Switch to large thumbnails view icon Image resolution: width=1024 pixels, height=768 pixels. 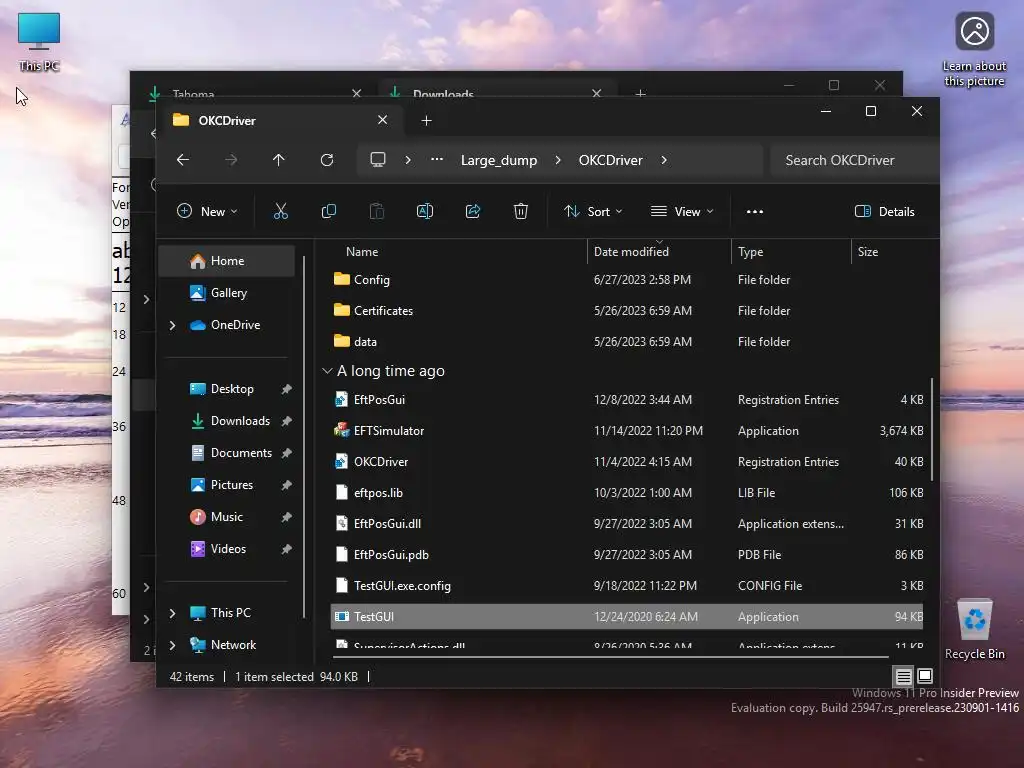click(x=925, y=676)
